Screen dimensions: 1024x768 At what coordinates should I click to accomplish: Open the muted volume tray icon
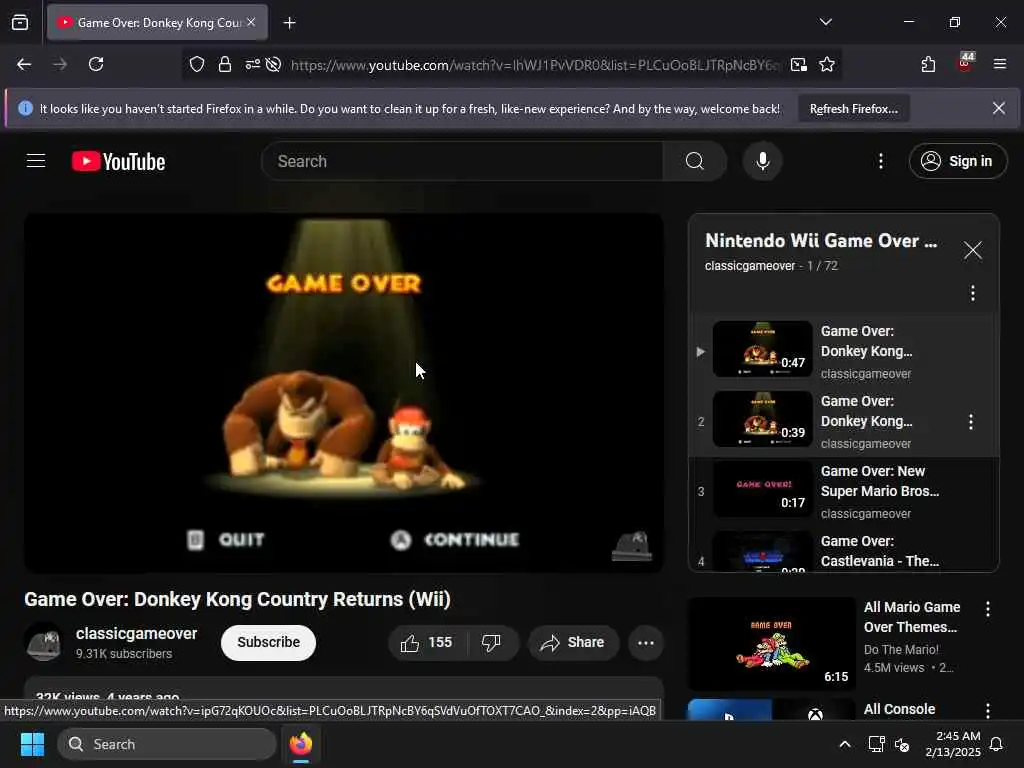903,744
